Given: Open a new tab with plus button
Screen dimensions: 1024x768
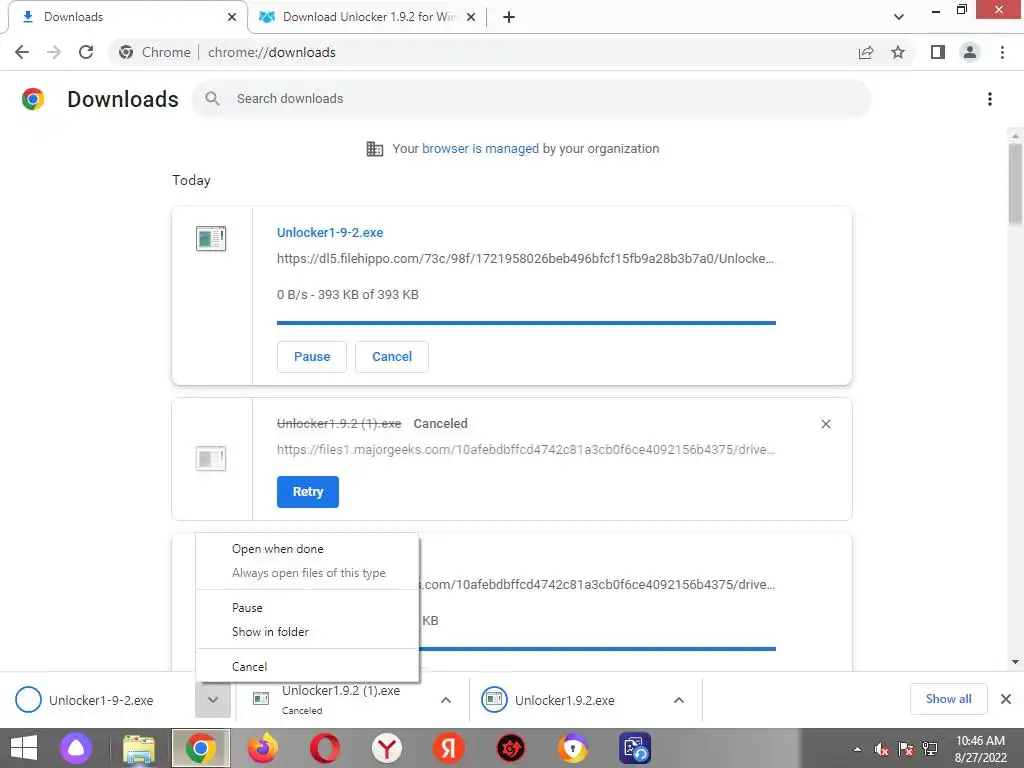Looking at the screenshot, I should pyautogui.click(x=509, y=17).
